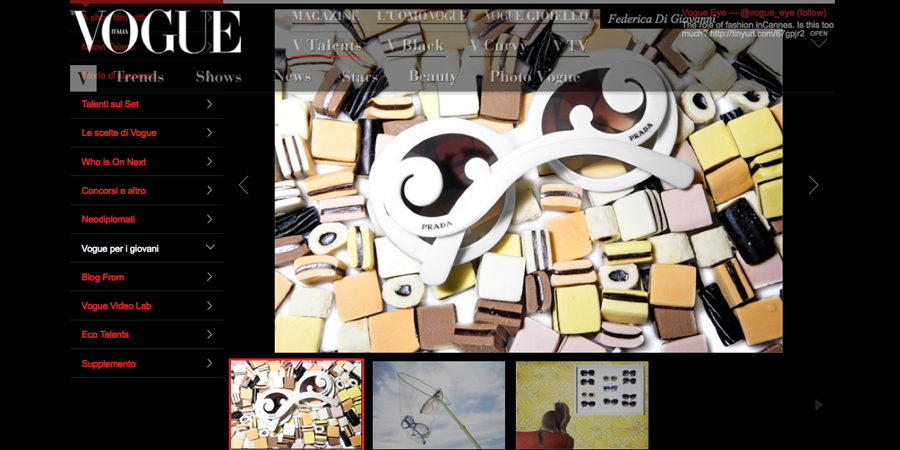Open the Vogue Video Lab link
900x450 pixels.
117,306
